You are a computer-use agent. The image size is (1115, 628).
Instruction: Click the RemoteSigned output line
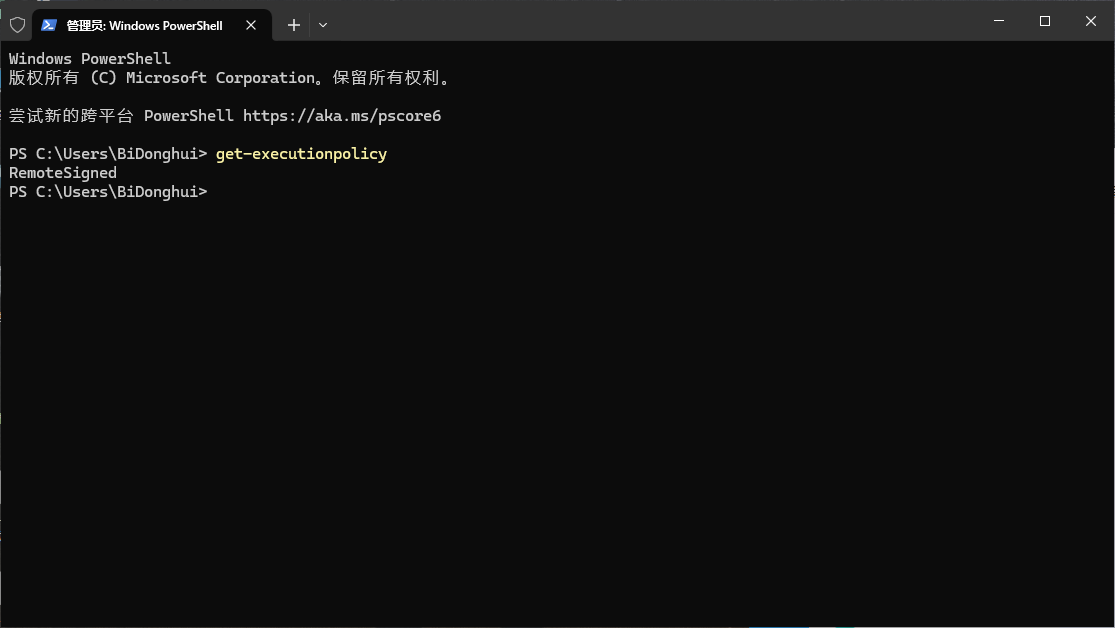pos(62,172)
